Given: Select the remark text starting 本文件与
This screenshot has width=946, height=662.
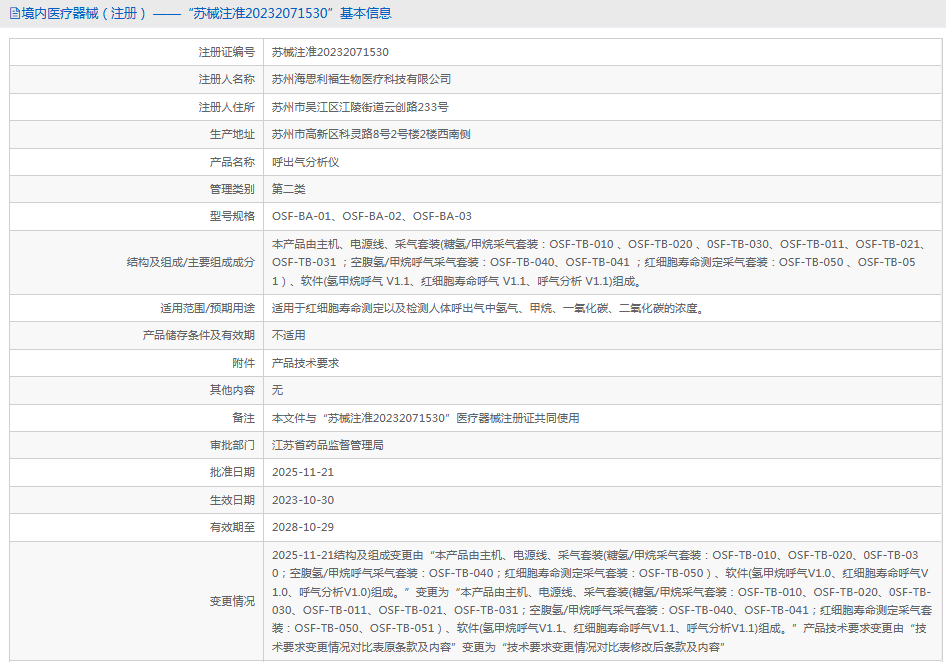Looking at the screenshot, I should (425, 418).
